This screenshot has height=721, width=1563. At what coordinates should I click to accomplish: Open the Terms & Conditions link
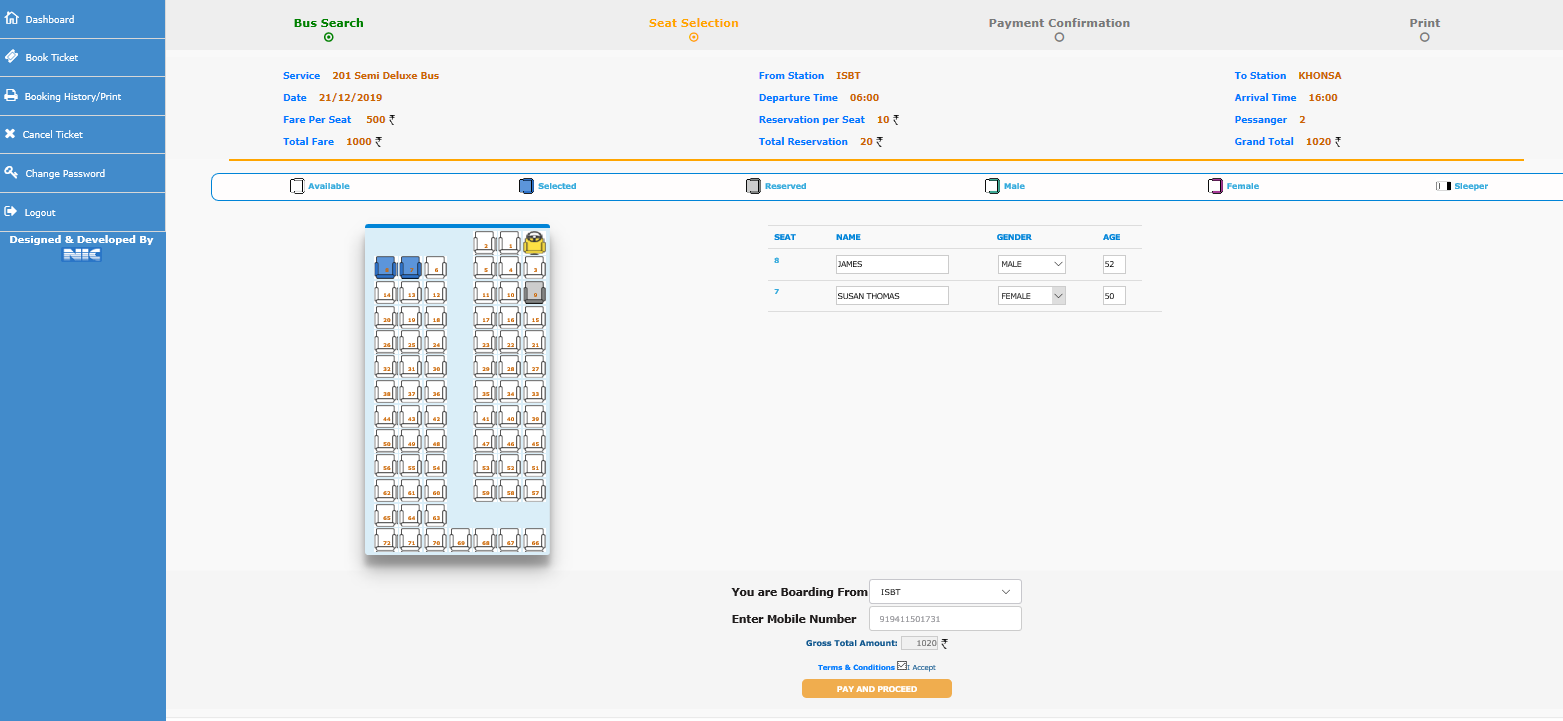(855, 667)
